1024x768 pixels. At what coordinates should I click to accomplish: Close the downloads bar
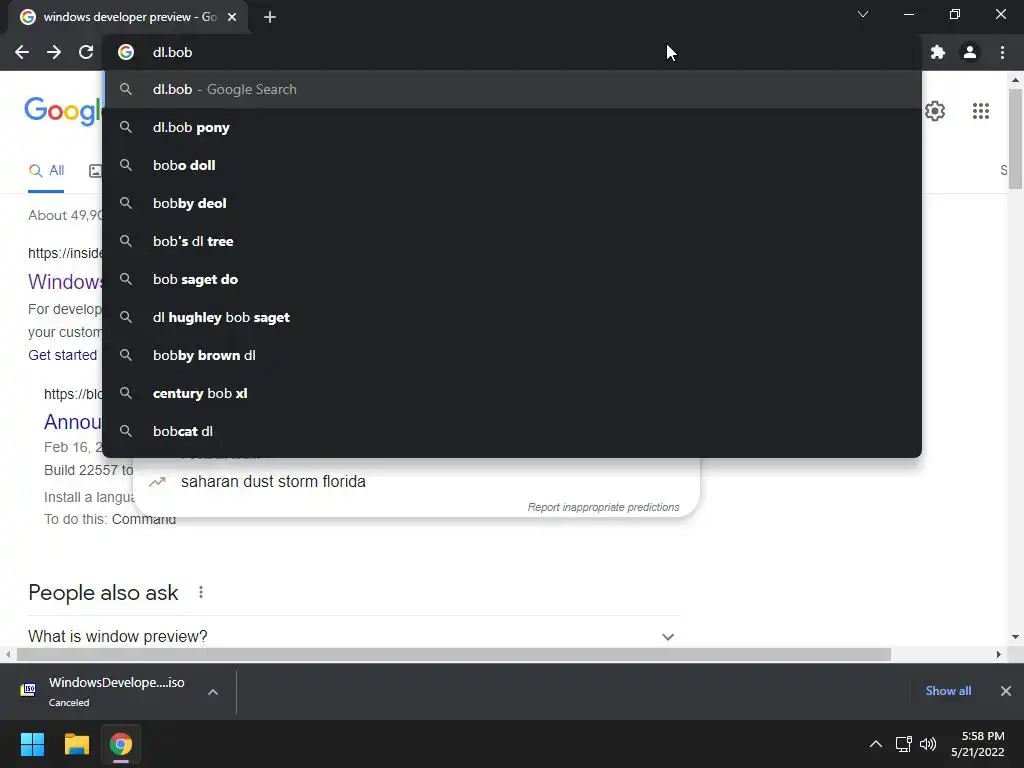[x=1006, y=691]
